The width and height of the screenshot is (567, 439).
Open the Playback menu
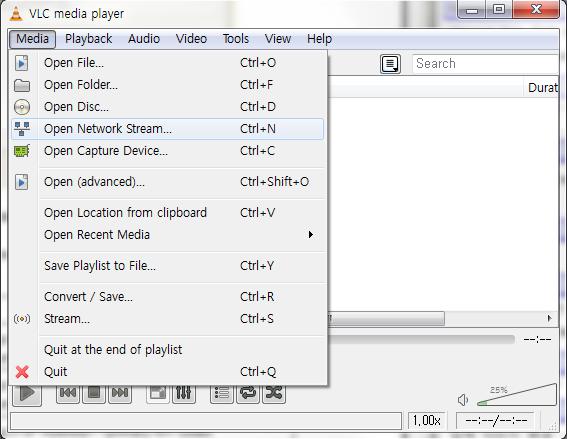click(x=89, y=39)
